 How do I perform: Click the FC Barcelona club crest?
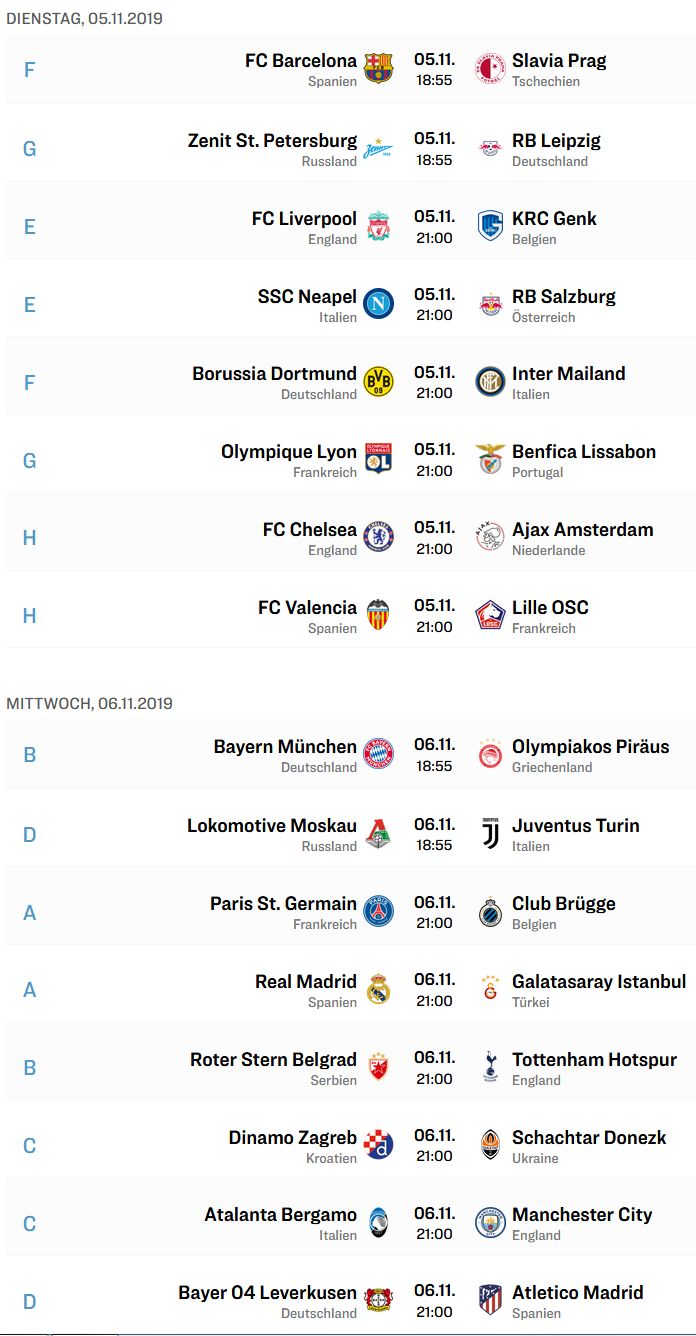(x=378, y=68)
